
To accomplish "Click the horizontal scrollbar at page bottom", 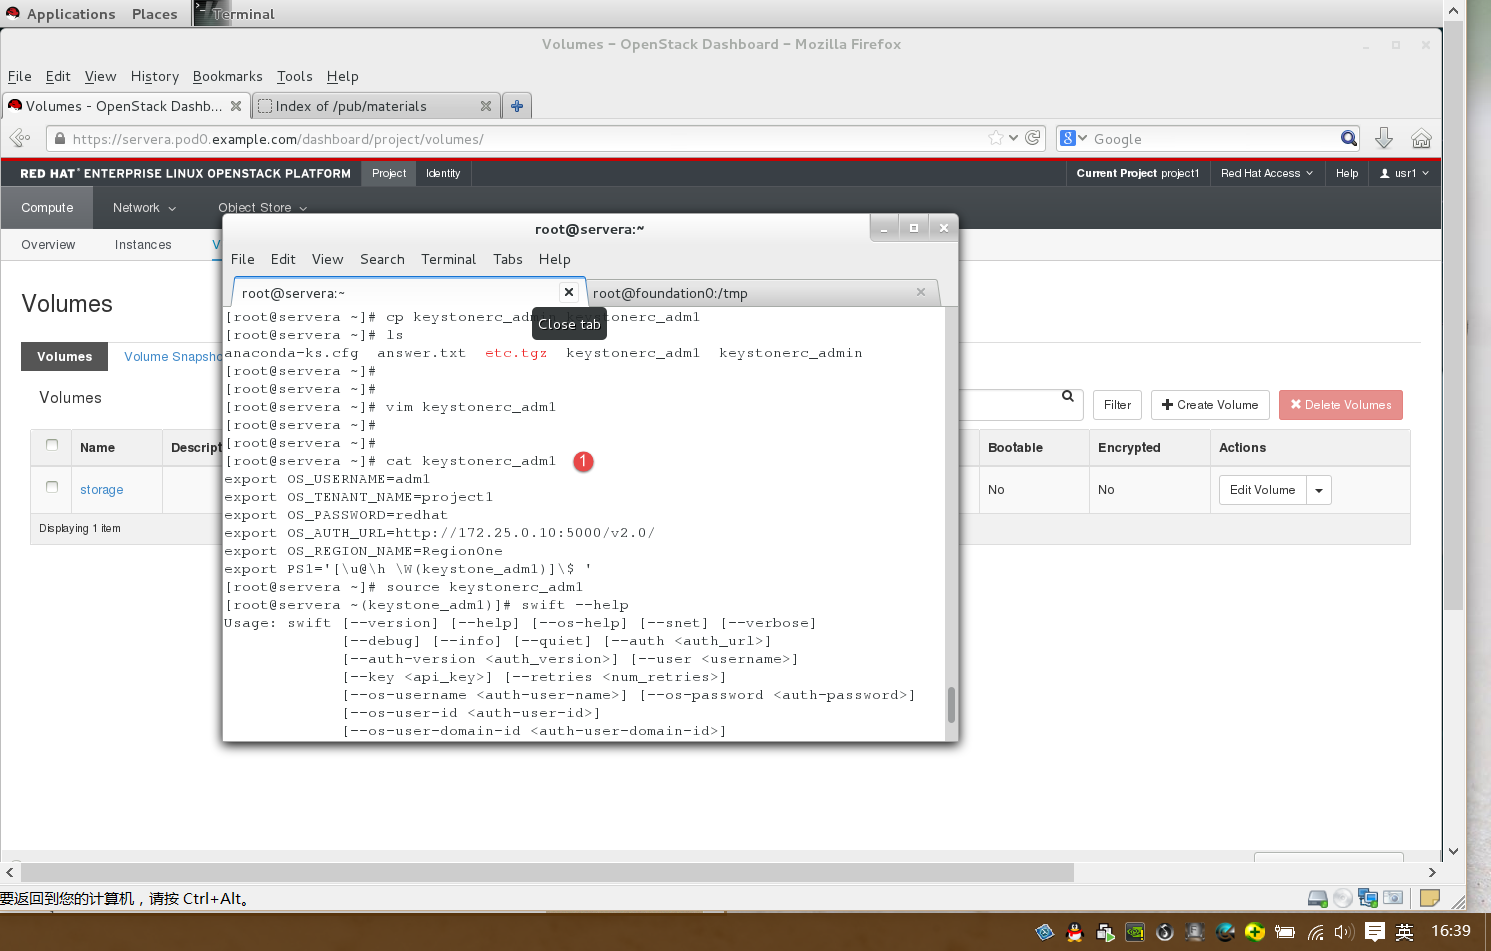I will click(x=548, y=873).
